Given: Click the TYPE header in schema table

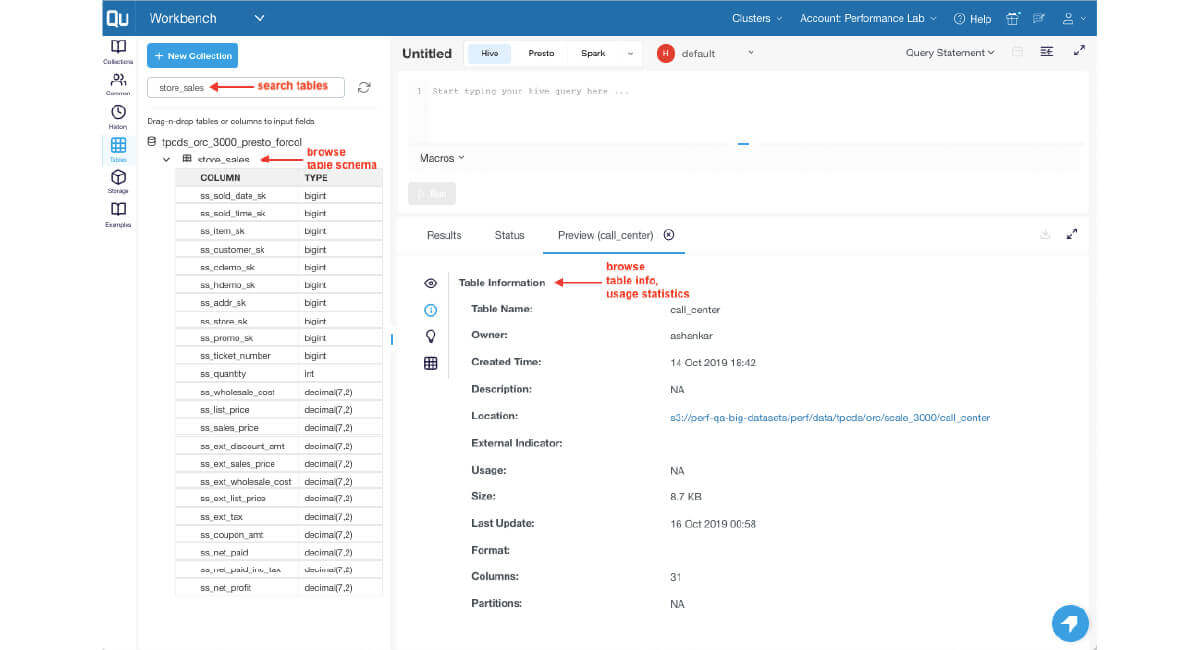Looking at the screenshot, I should [316, 178].
